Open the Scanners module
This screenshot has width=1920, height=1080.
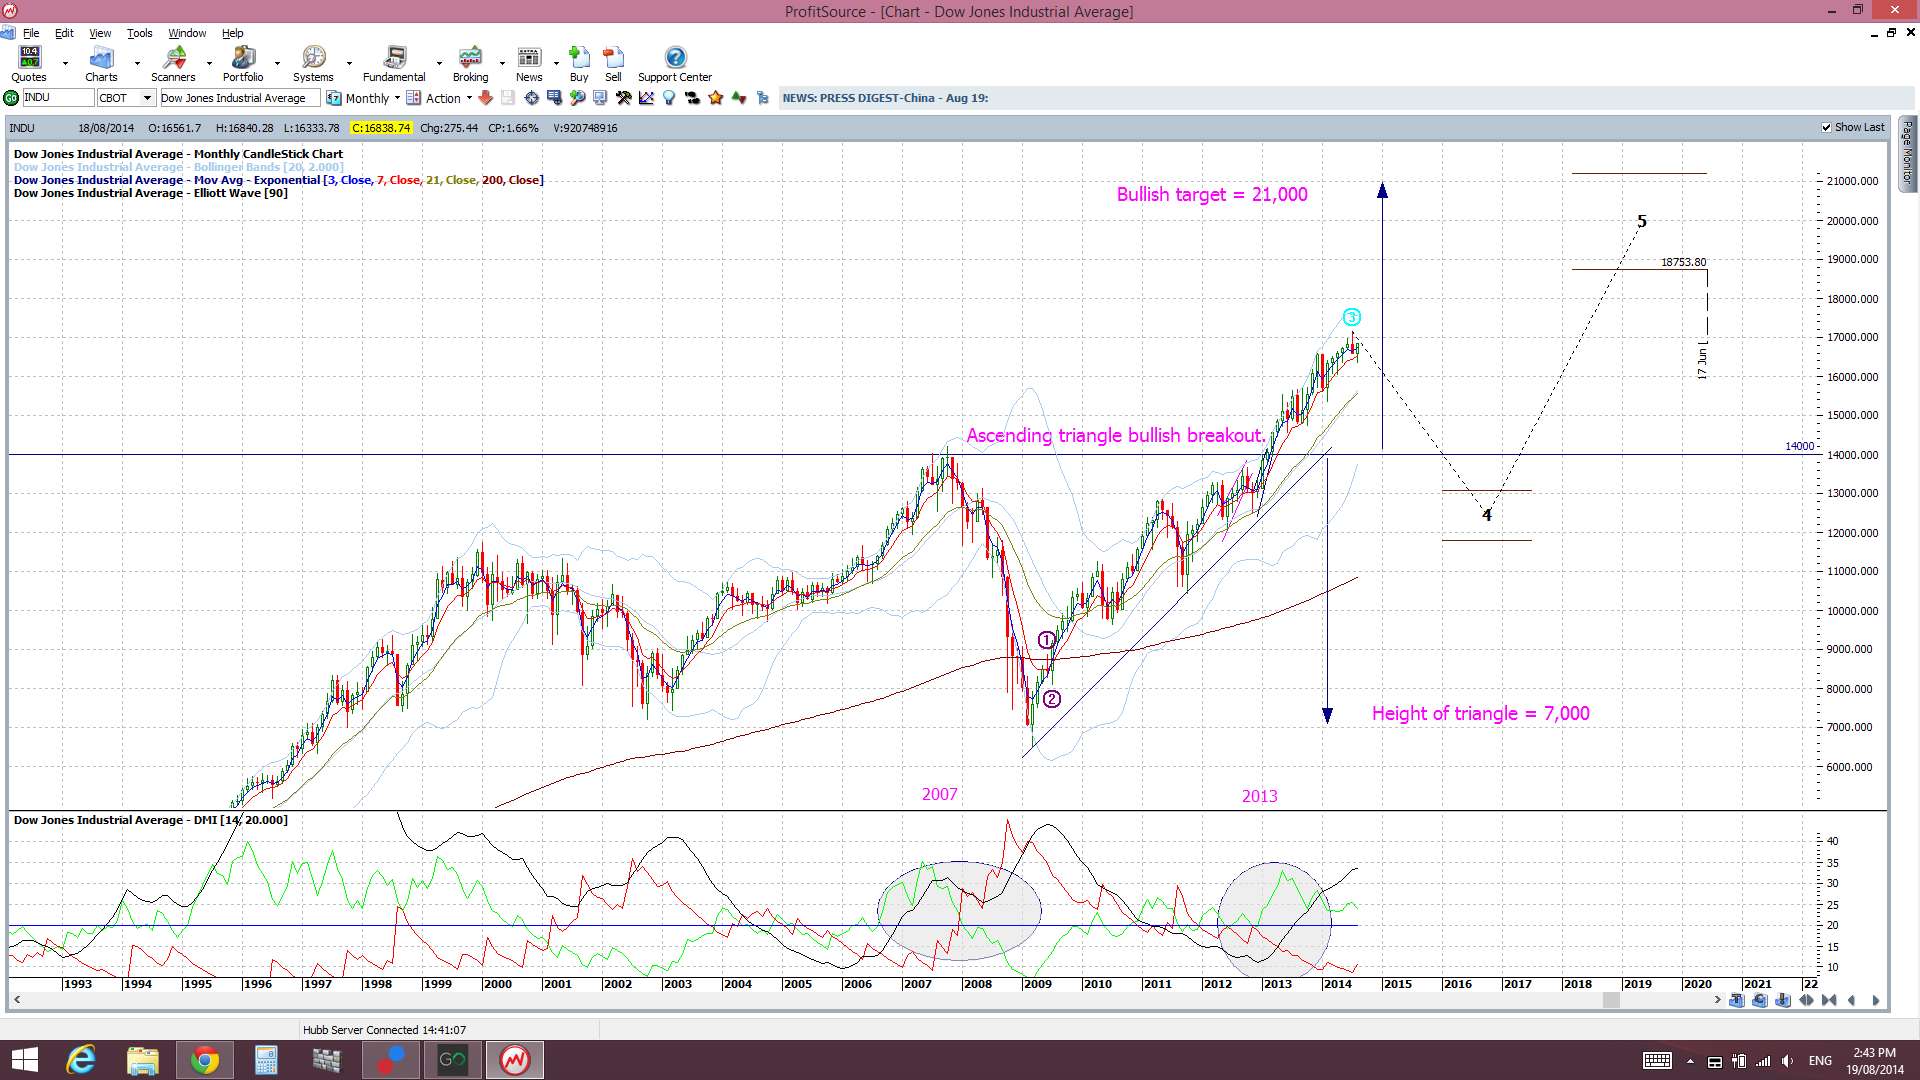click(173, 64)
